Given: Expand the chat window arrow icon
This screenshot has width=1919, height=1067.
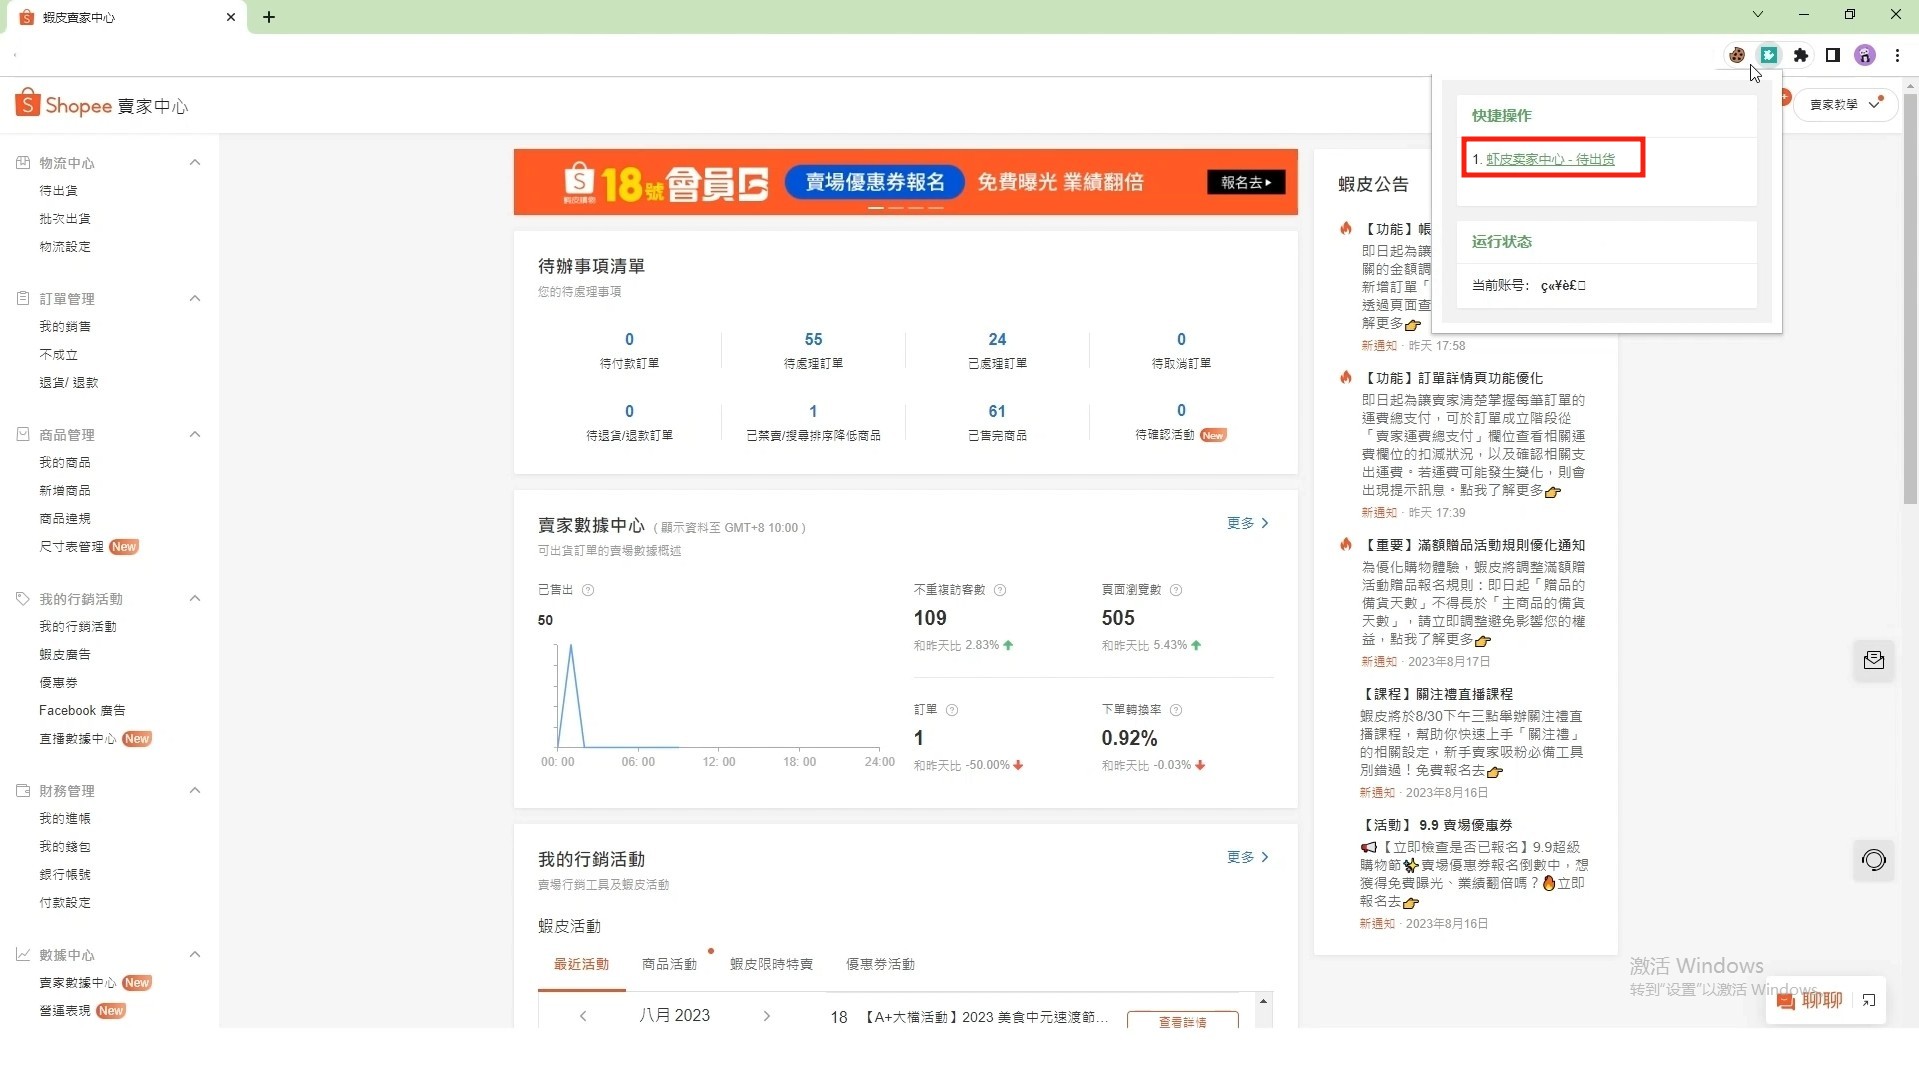Looking at the screenshot, I should coord(1869,1000).
